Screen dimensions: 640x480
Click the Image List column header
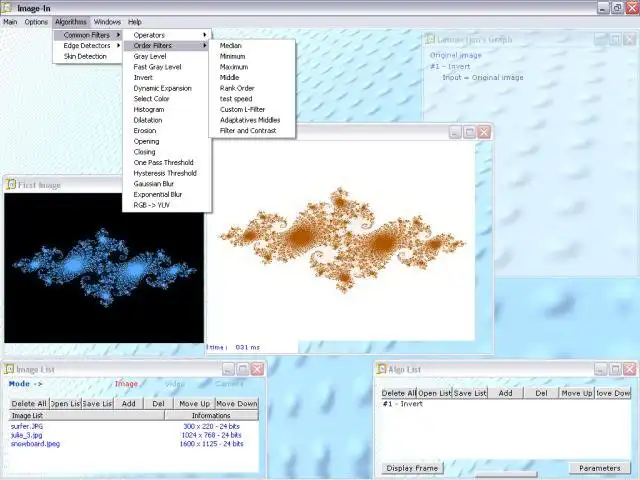87,416
